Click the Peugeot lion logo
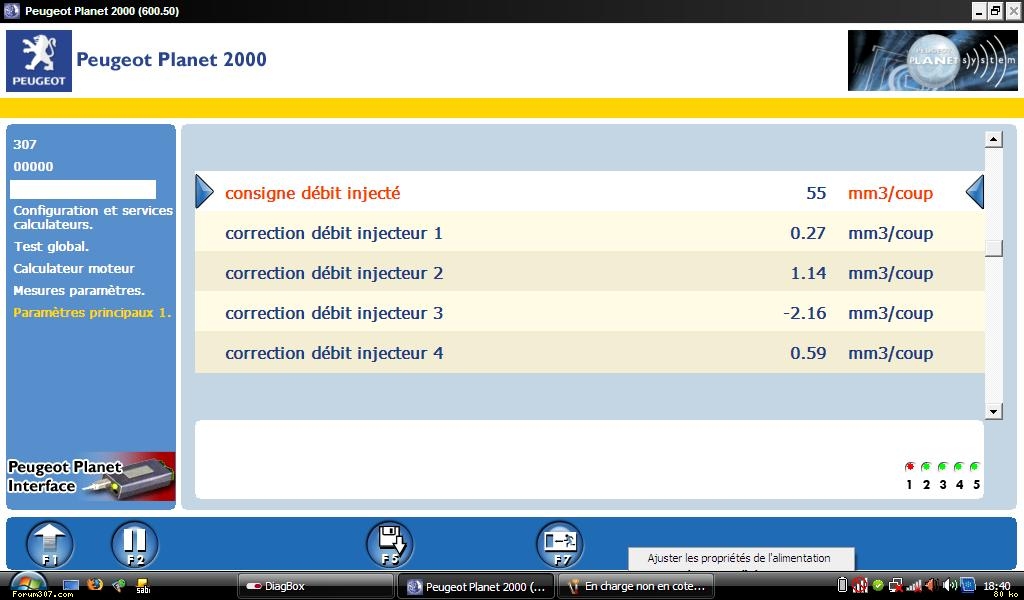Viewport: 1024px width, 600px height. pos(39,61)
